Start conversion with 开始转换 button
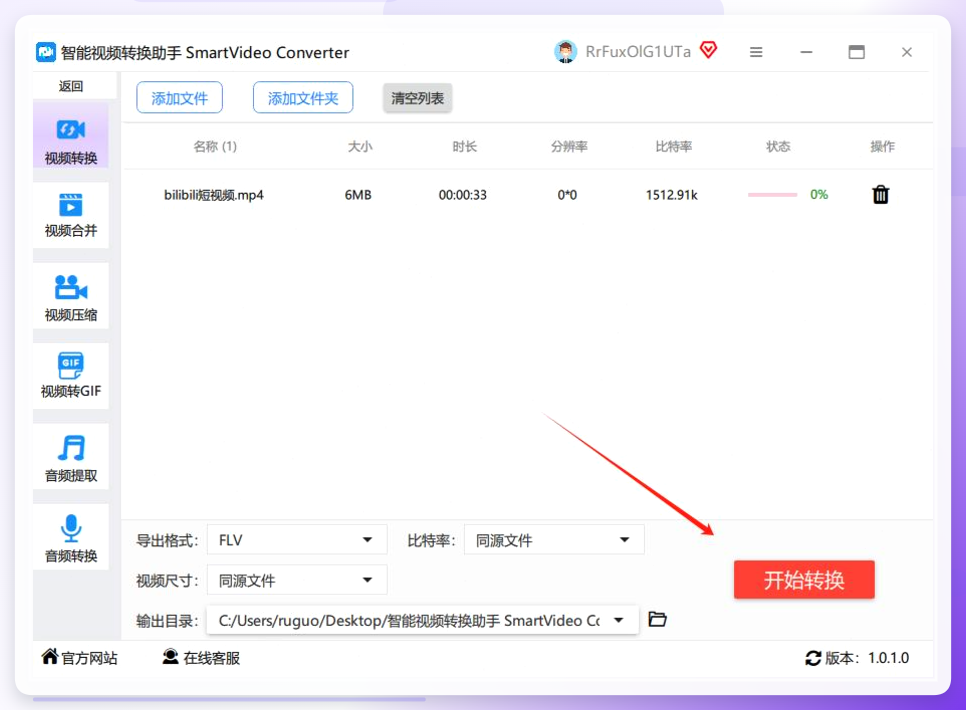The width and height of the screenshot is (966, 710). (x=804, y=579)
